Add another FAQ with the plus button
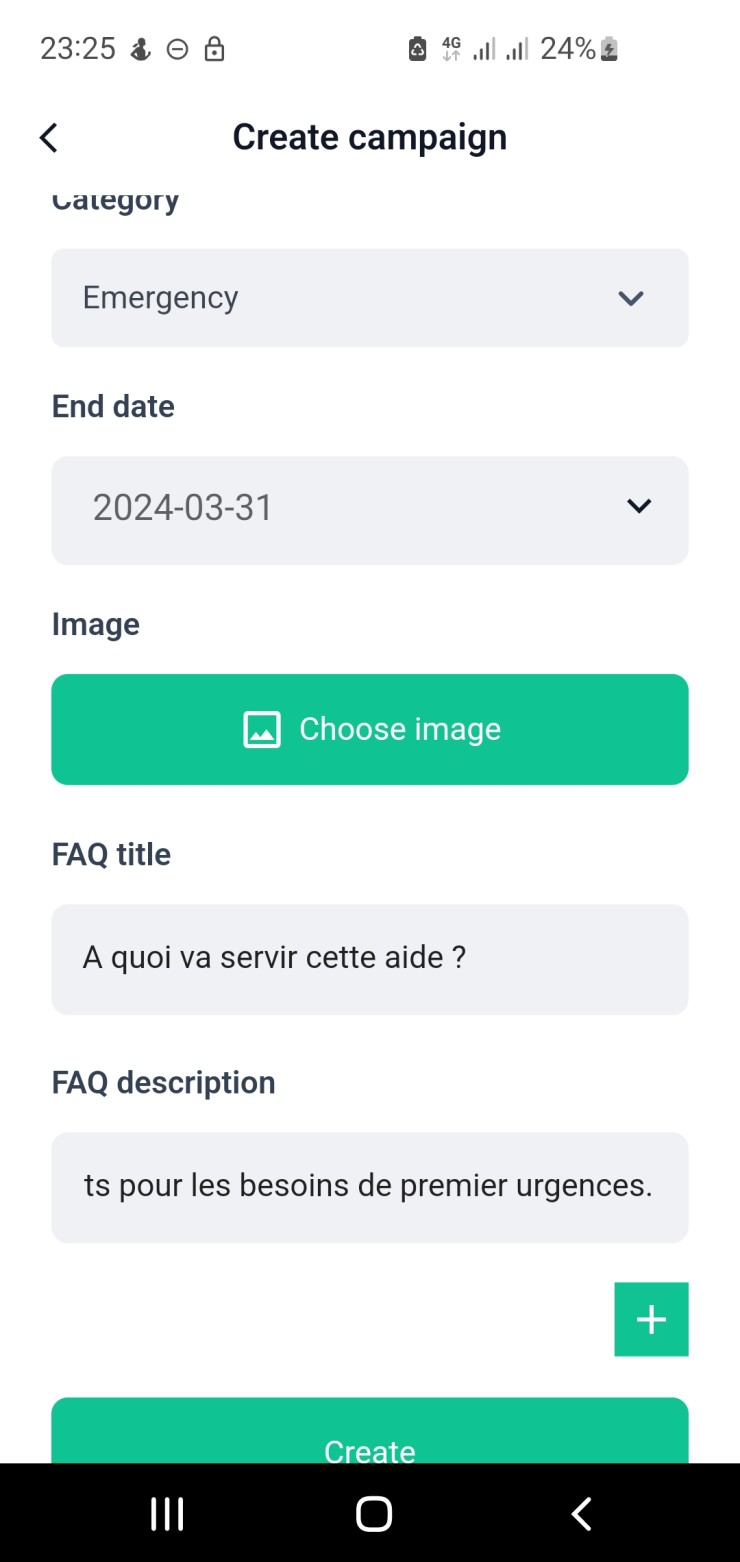740x1562 pixels. tap(651, 1320)
